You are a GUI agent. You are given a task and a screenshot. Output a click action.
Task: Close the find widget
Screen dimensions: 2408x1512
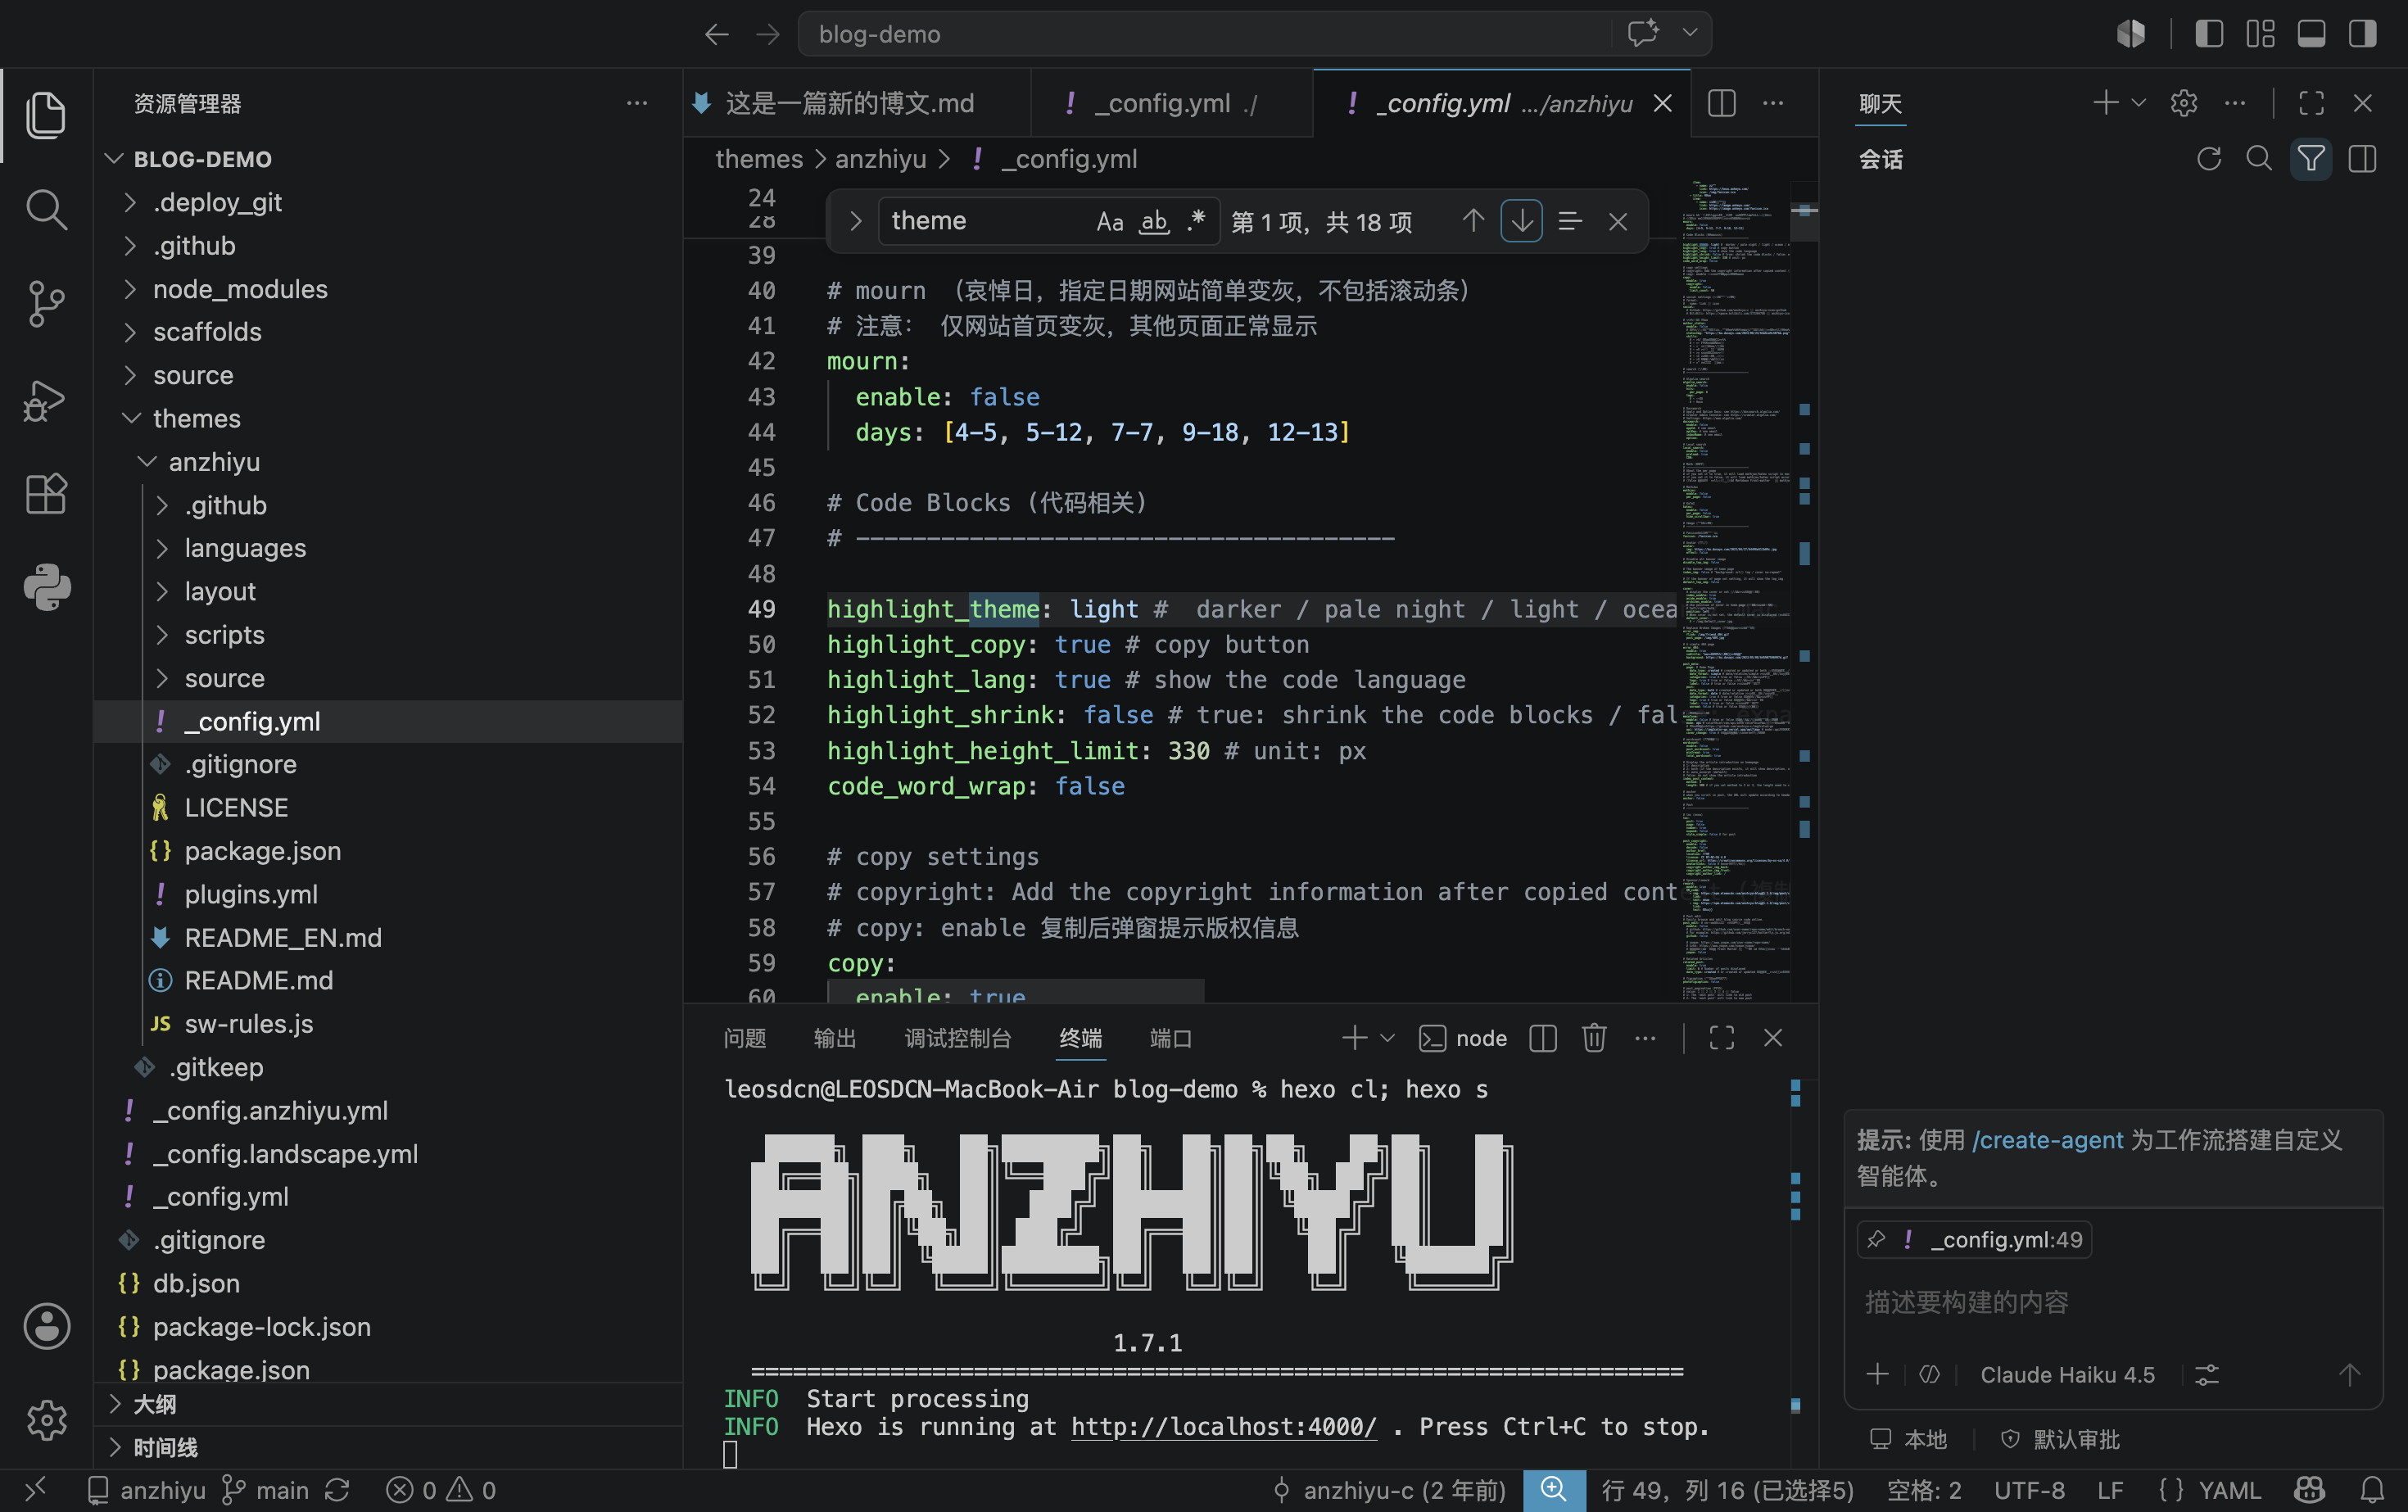click(1618, 221)
